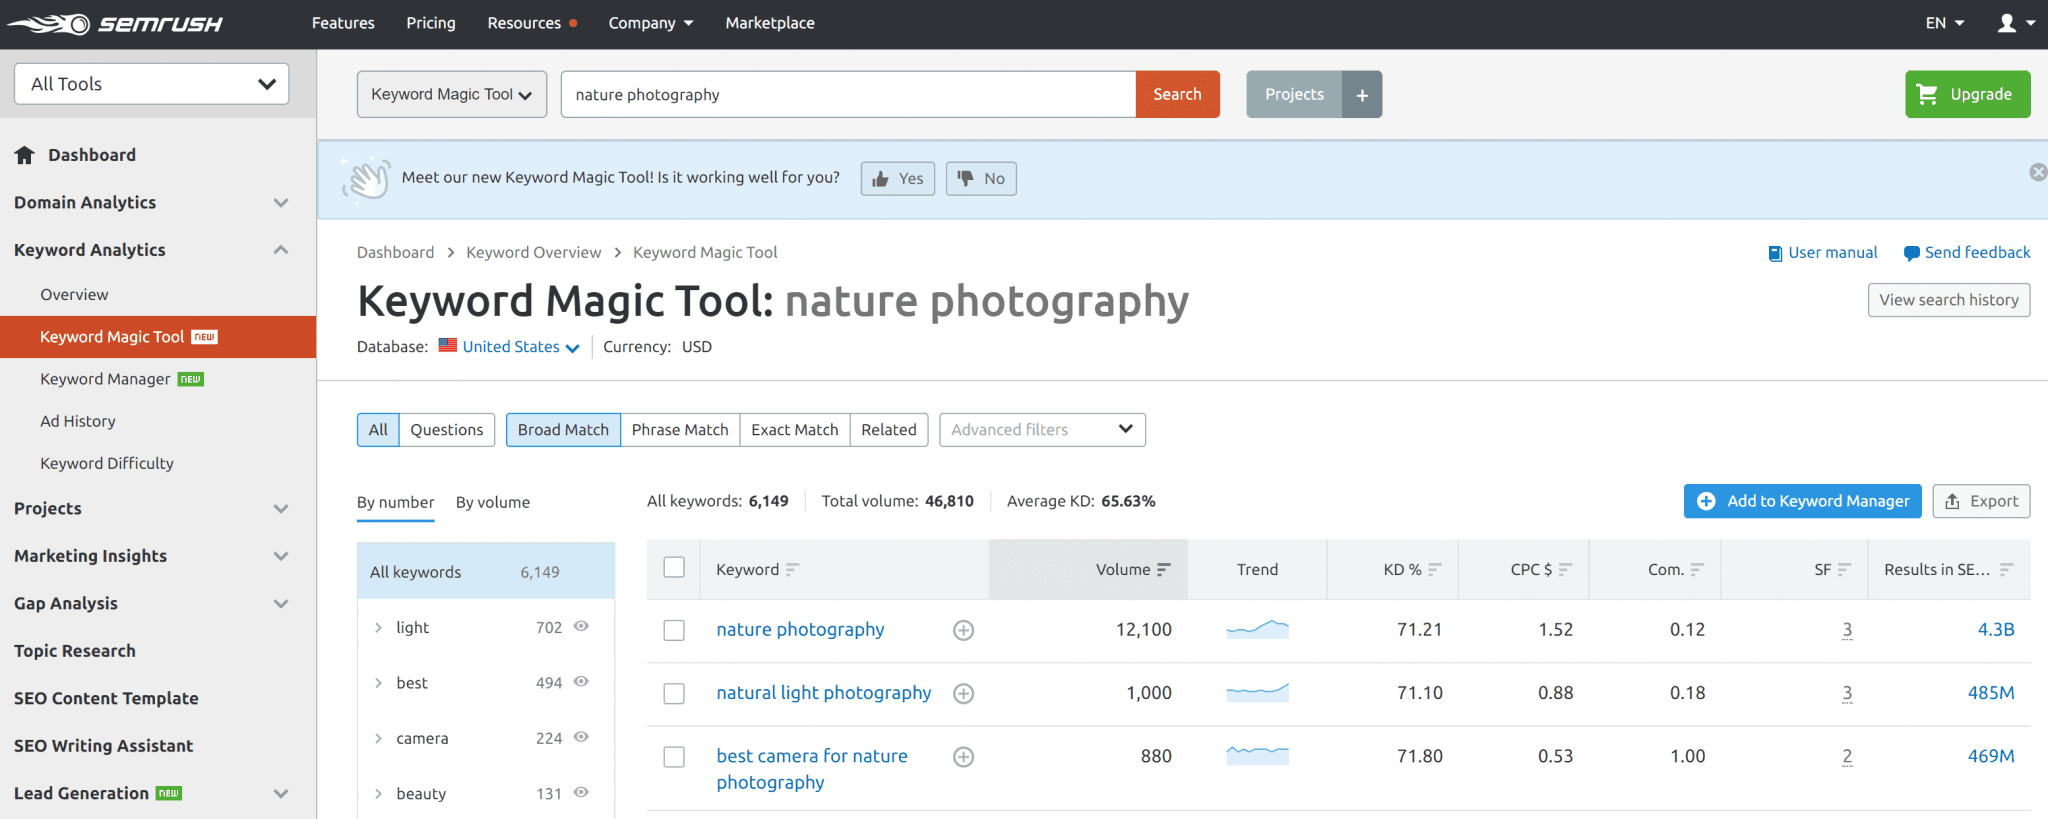Screen dimensions: 2048x819
Task: Click View search history button
Action: tap(1949, 300)
